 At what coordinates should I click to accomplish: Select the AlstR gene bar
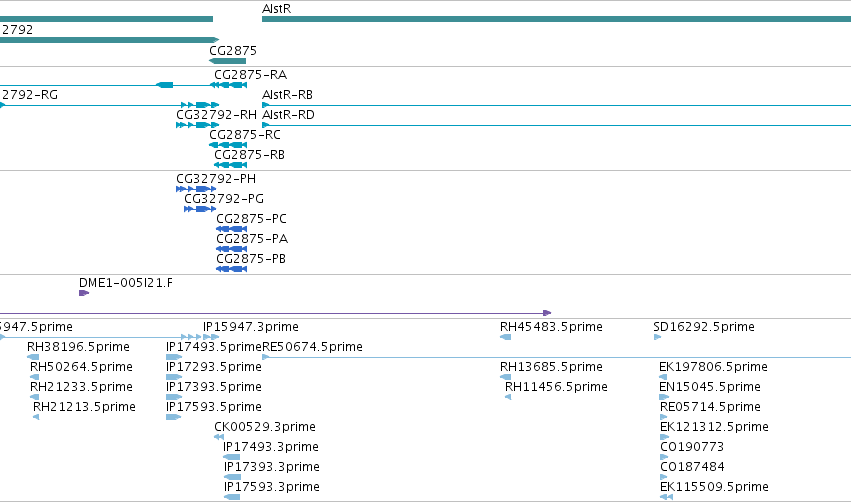tap(556, 19)
